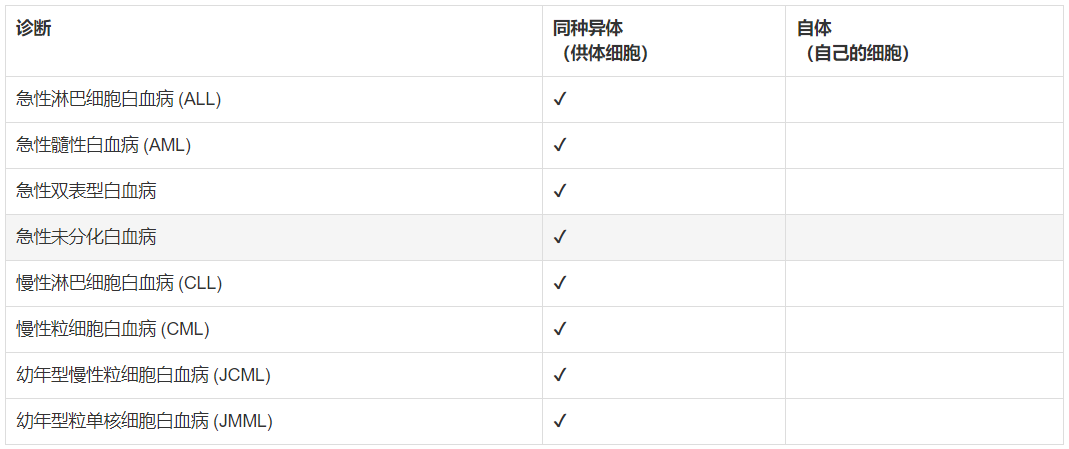
Task: Click the 慢性粒细胞白血病 (CML) diagnosis cell
Action: click(x=113, y=329)
